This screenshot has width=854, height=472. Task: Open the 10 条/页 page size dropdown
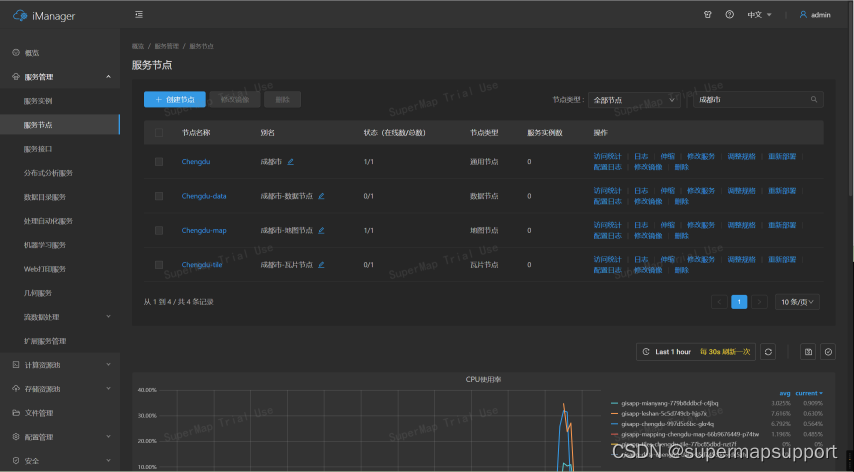(x=798, y=301)
